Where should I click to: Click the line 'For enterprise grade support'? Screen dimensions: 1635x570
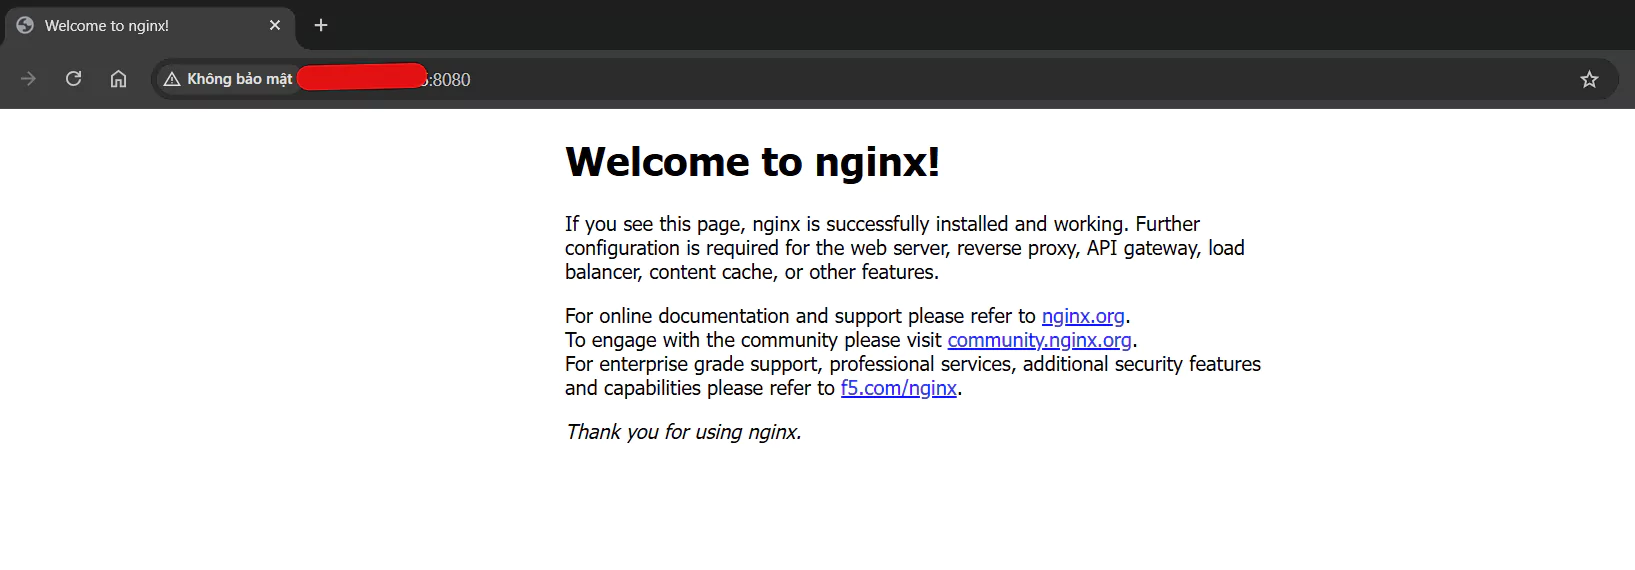(913, 364)
